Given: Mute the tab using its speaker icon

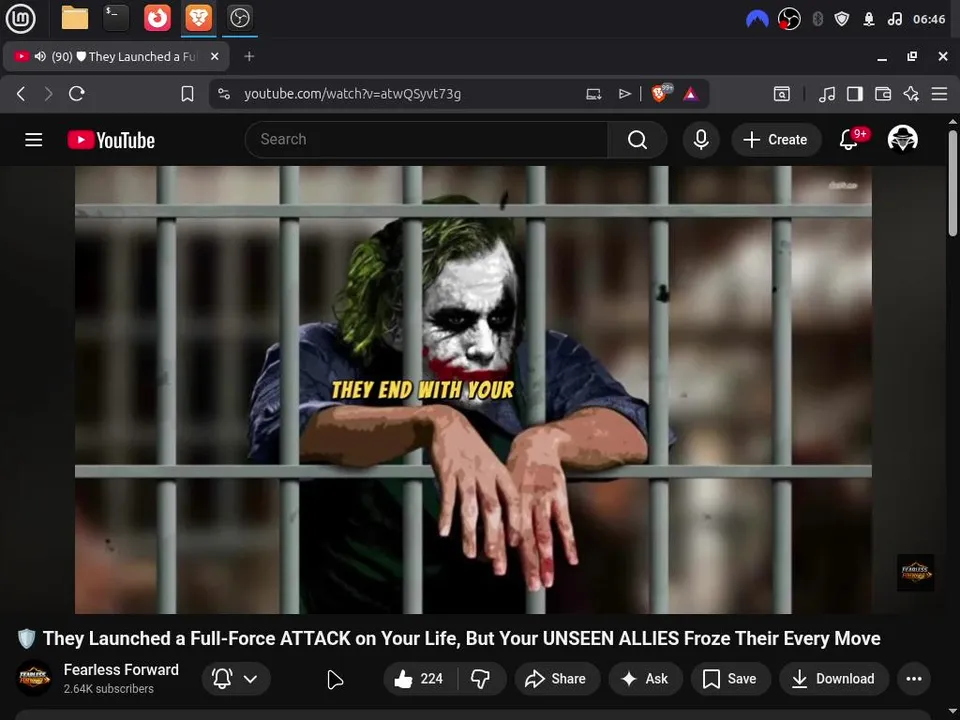Looking at the screenshot, I should pyautogui.click(x=40, y=56).
